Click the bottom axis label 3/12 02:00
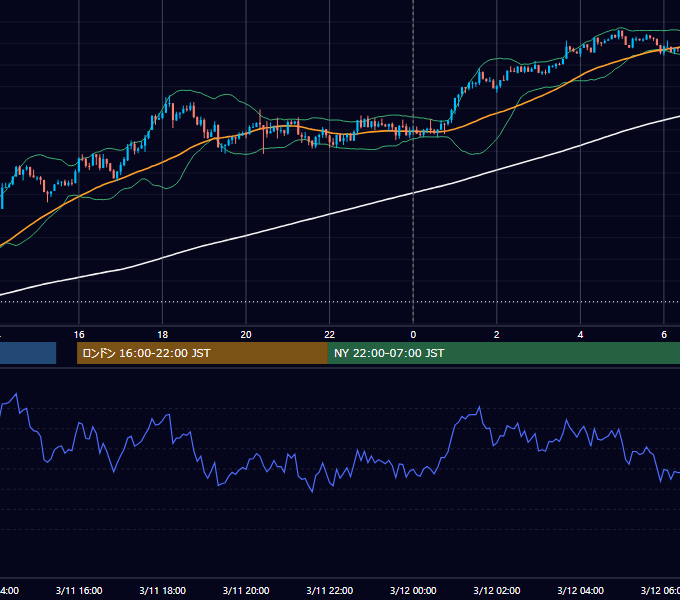Screen dimensions: 680x600 [x=497, y=590]
